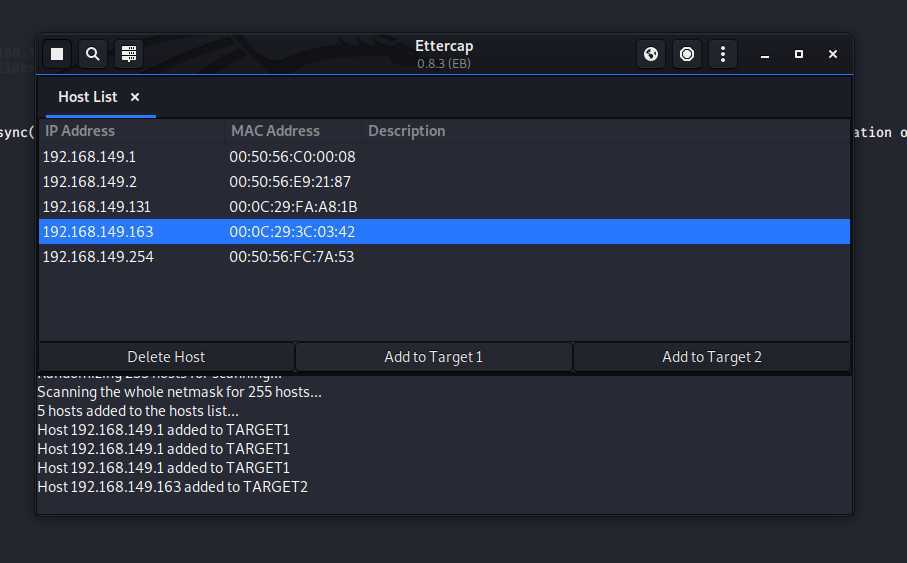Stop MITM attack using the circular icon

[687, 54]
